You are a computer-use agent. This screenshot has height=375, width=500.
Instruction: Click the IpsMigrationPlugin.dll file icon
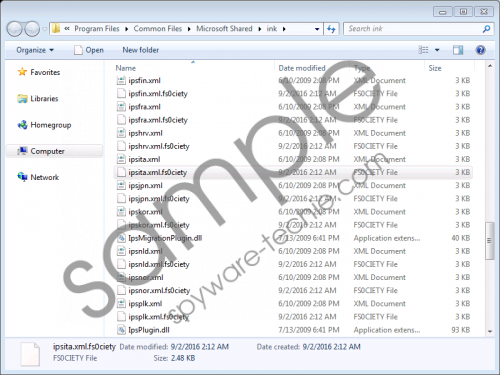tap(121, 238)
